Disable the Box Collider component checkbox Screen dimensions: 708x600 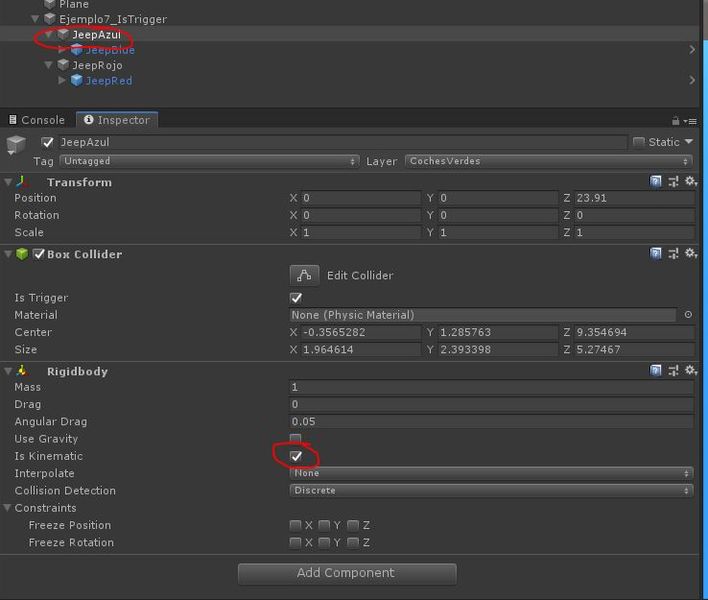coord(38,254)
